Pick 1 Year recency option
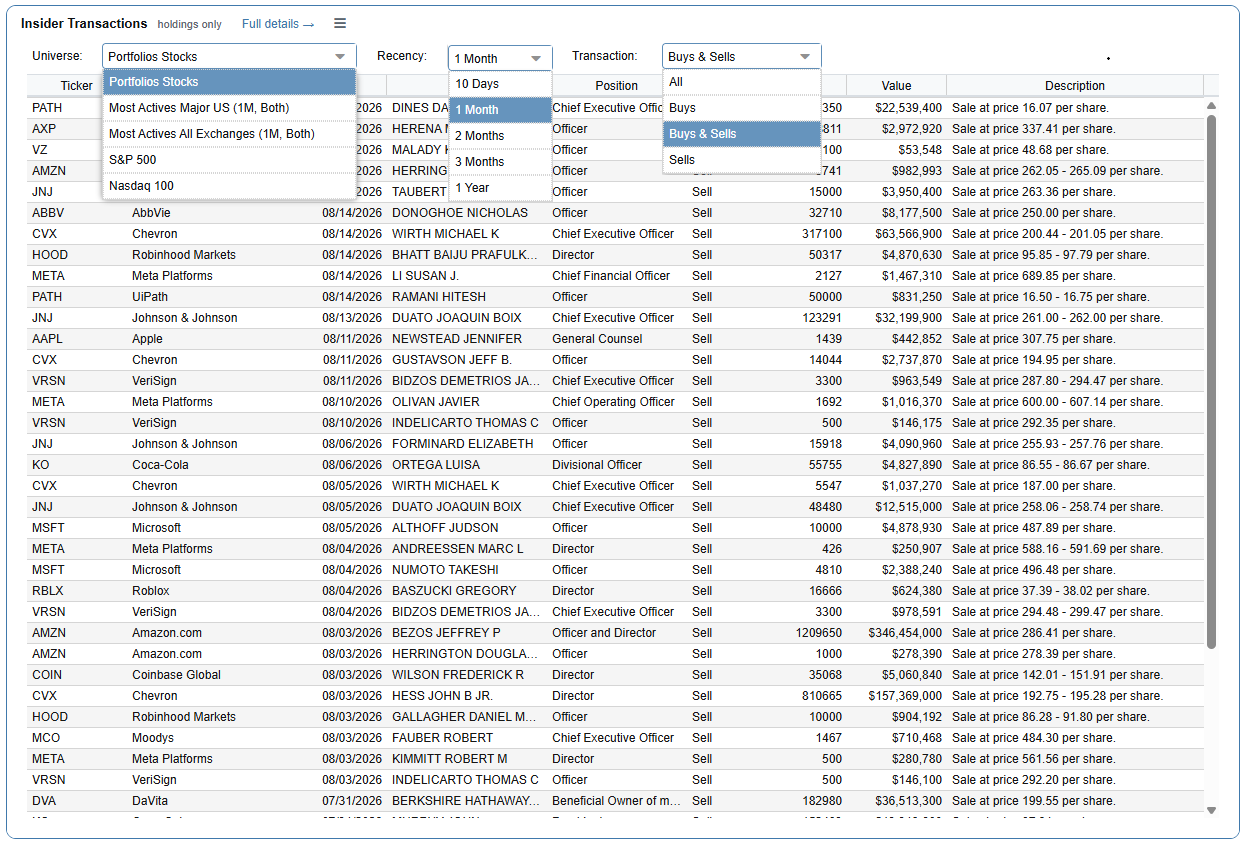1243x841 pixels. click(500, 188)
